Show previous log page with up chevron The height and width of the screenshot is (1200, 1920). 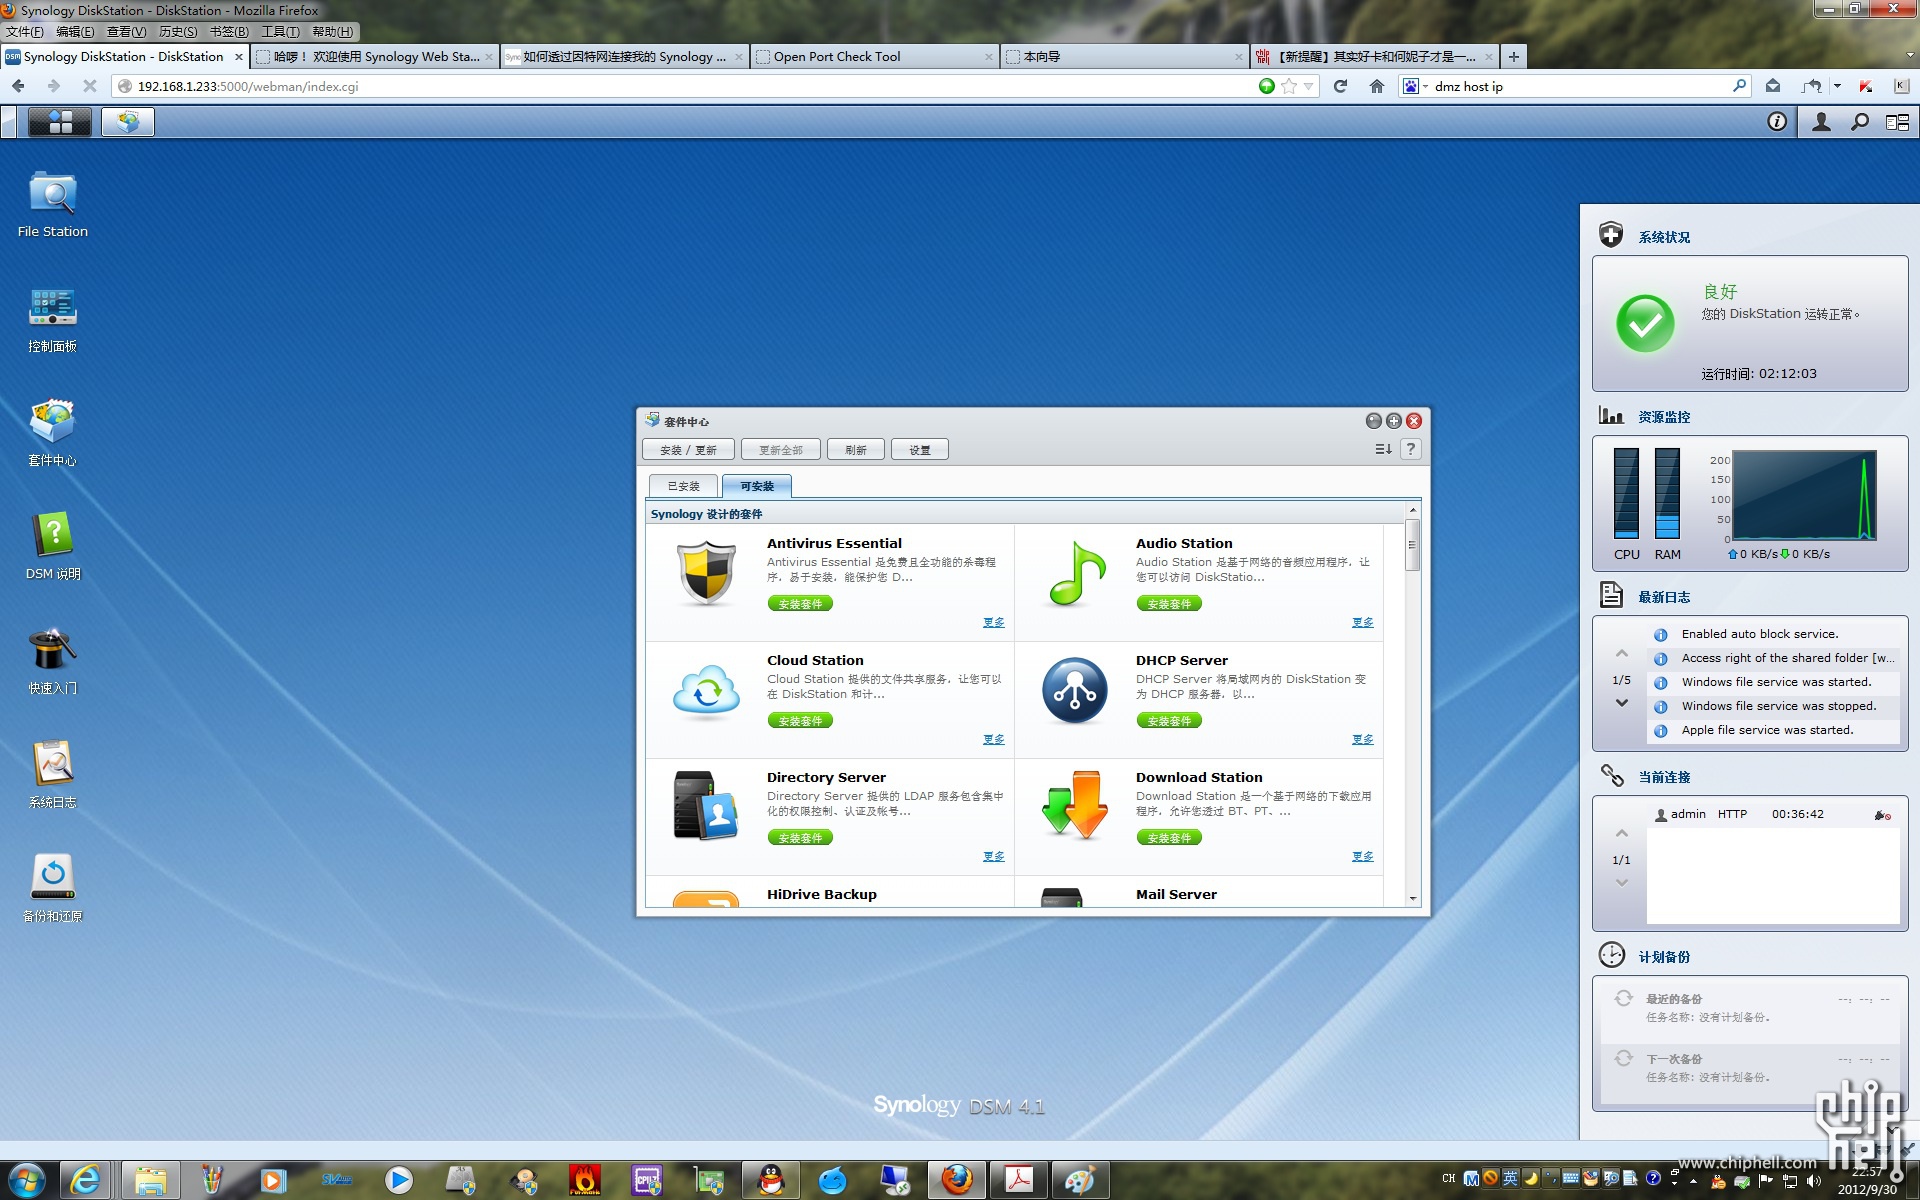click(1622, 653)
